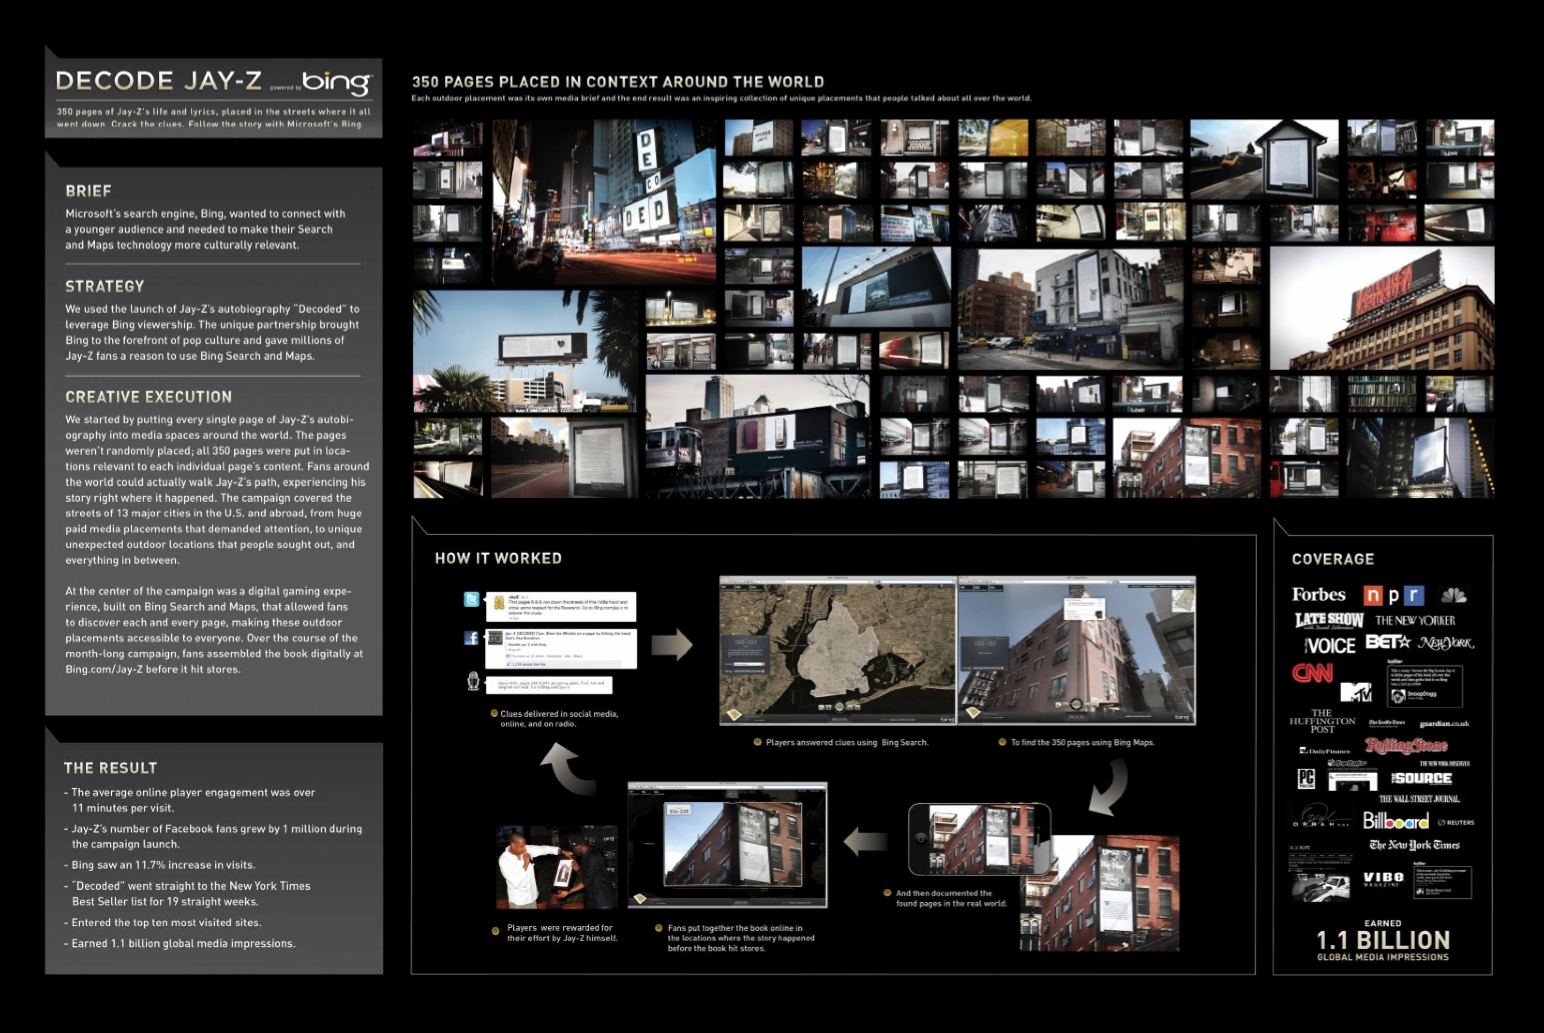Click the PC magazine logo

[x=1306, y=779]
